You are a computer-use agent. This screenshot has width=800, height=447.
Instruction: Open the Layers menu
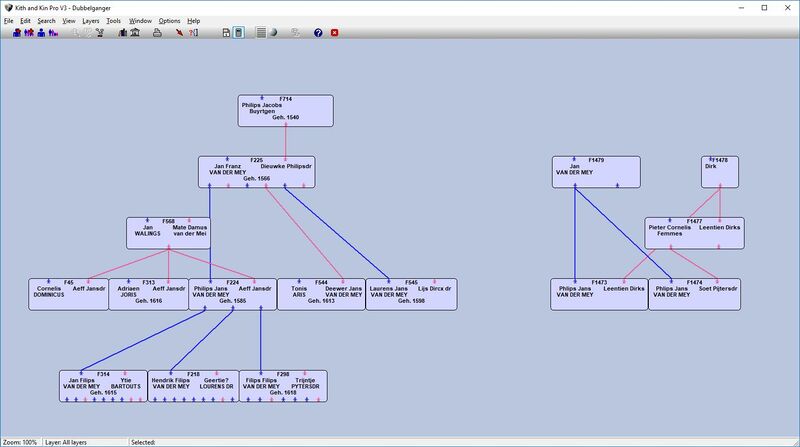pos(90,20)
